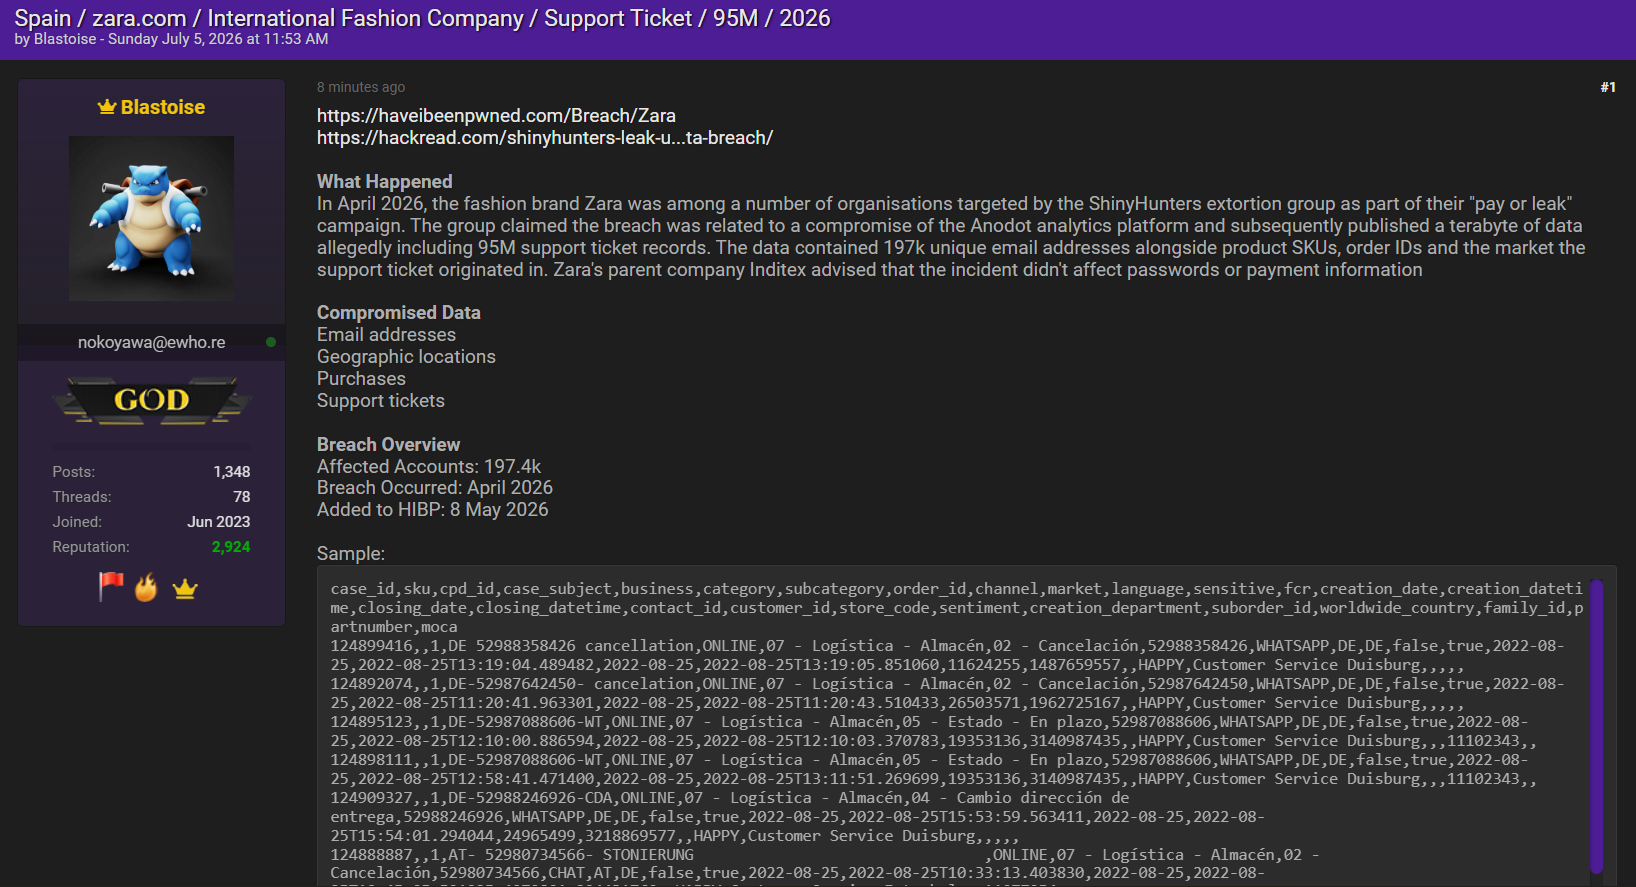
Task: Click the gold crown icon beside Blastoise
Action: point(107,107)
